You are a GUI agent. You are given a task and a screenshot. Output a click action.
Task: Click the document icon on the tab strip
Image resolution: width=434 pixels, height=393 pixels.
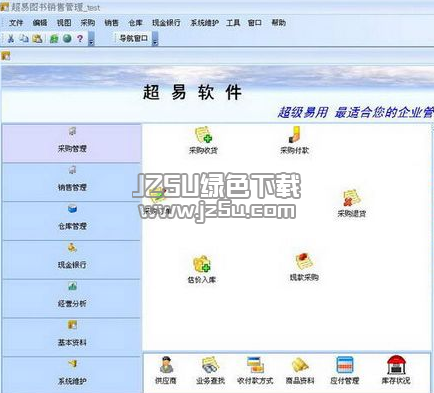pyautogui.click(x=6, y=56)
